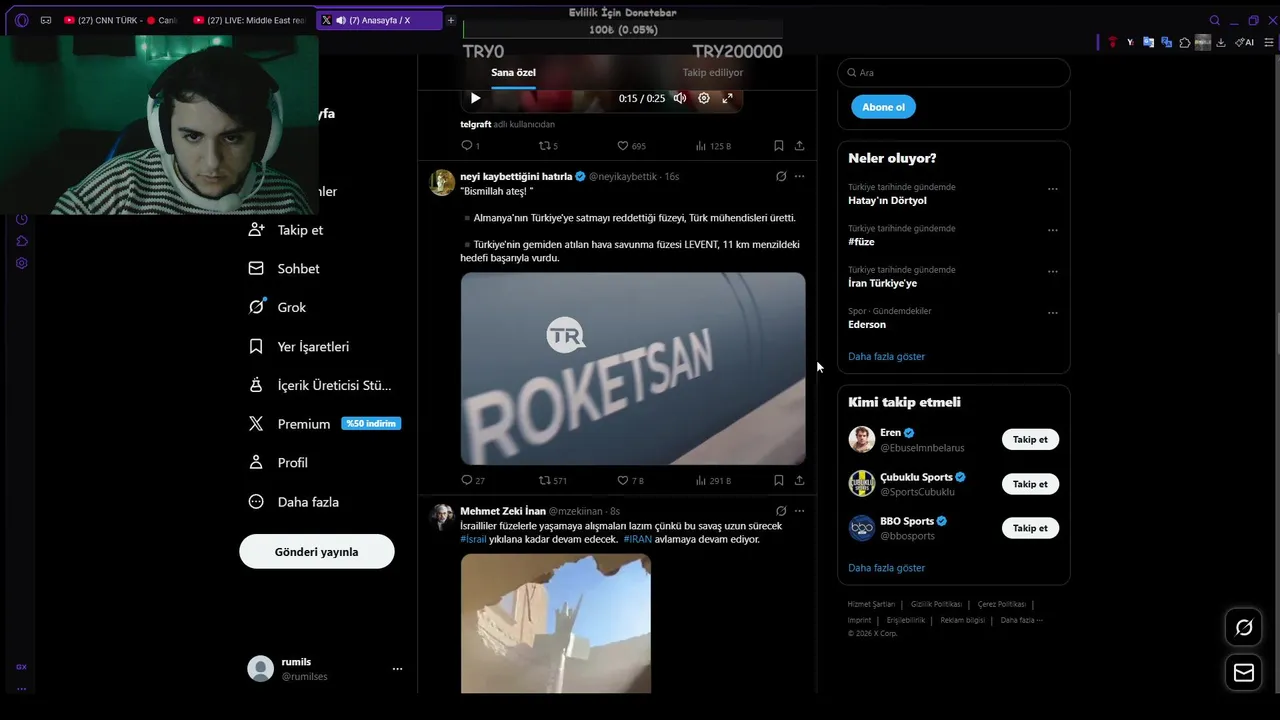Open more options for Hatay'ın Dörtyol trend
The width and height of the screenshot is (1280, 720).
click(x=1052, y=189)
